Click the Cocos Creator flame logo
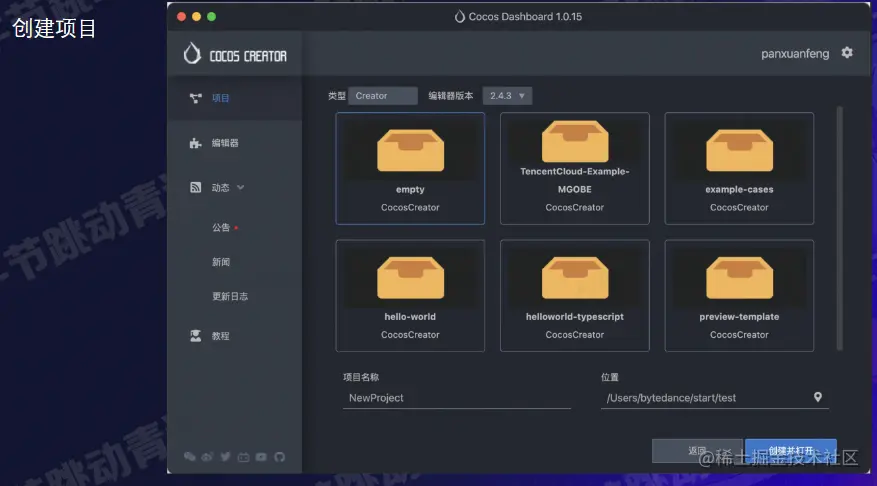 (192, 54)
